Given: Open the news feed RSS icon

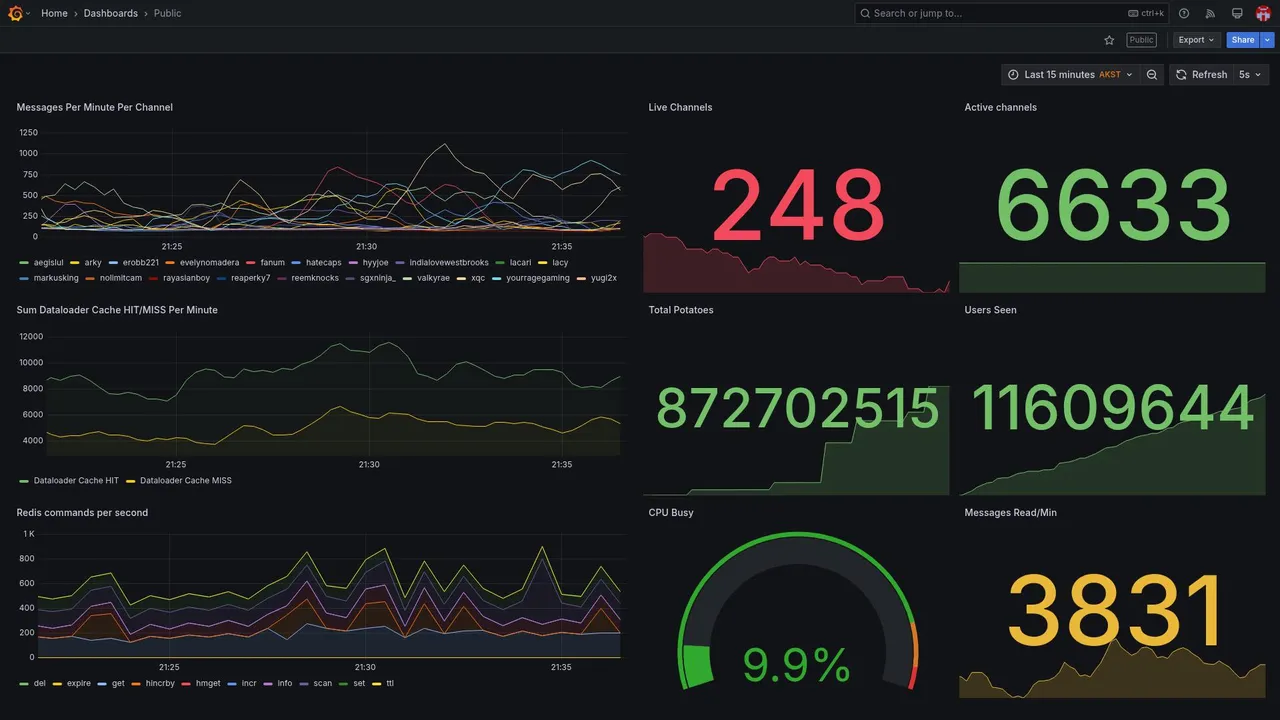Looking at the screenshot, I should (1210, 13).
